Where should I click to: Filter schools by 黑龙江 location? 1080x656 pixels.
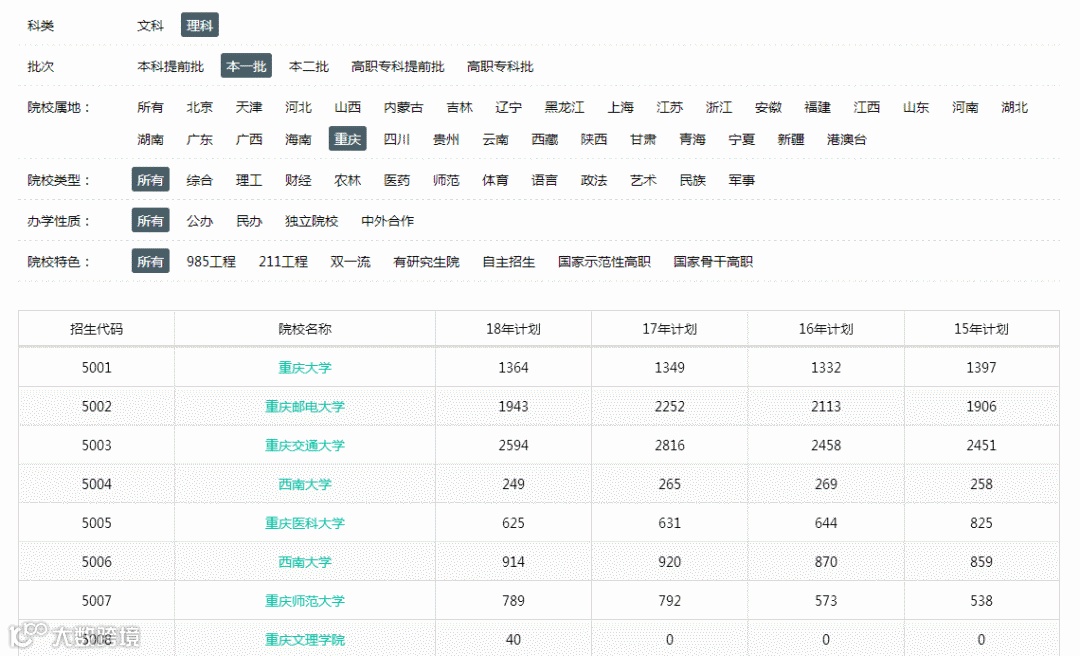tap(564, 107)
